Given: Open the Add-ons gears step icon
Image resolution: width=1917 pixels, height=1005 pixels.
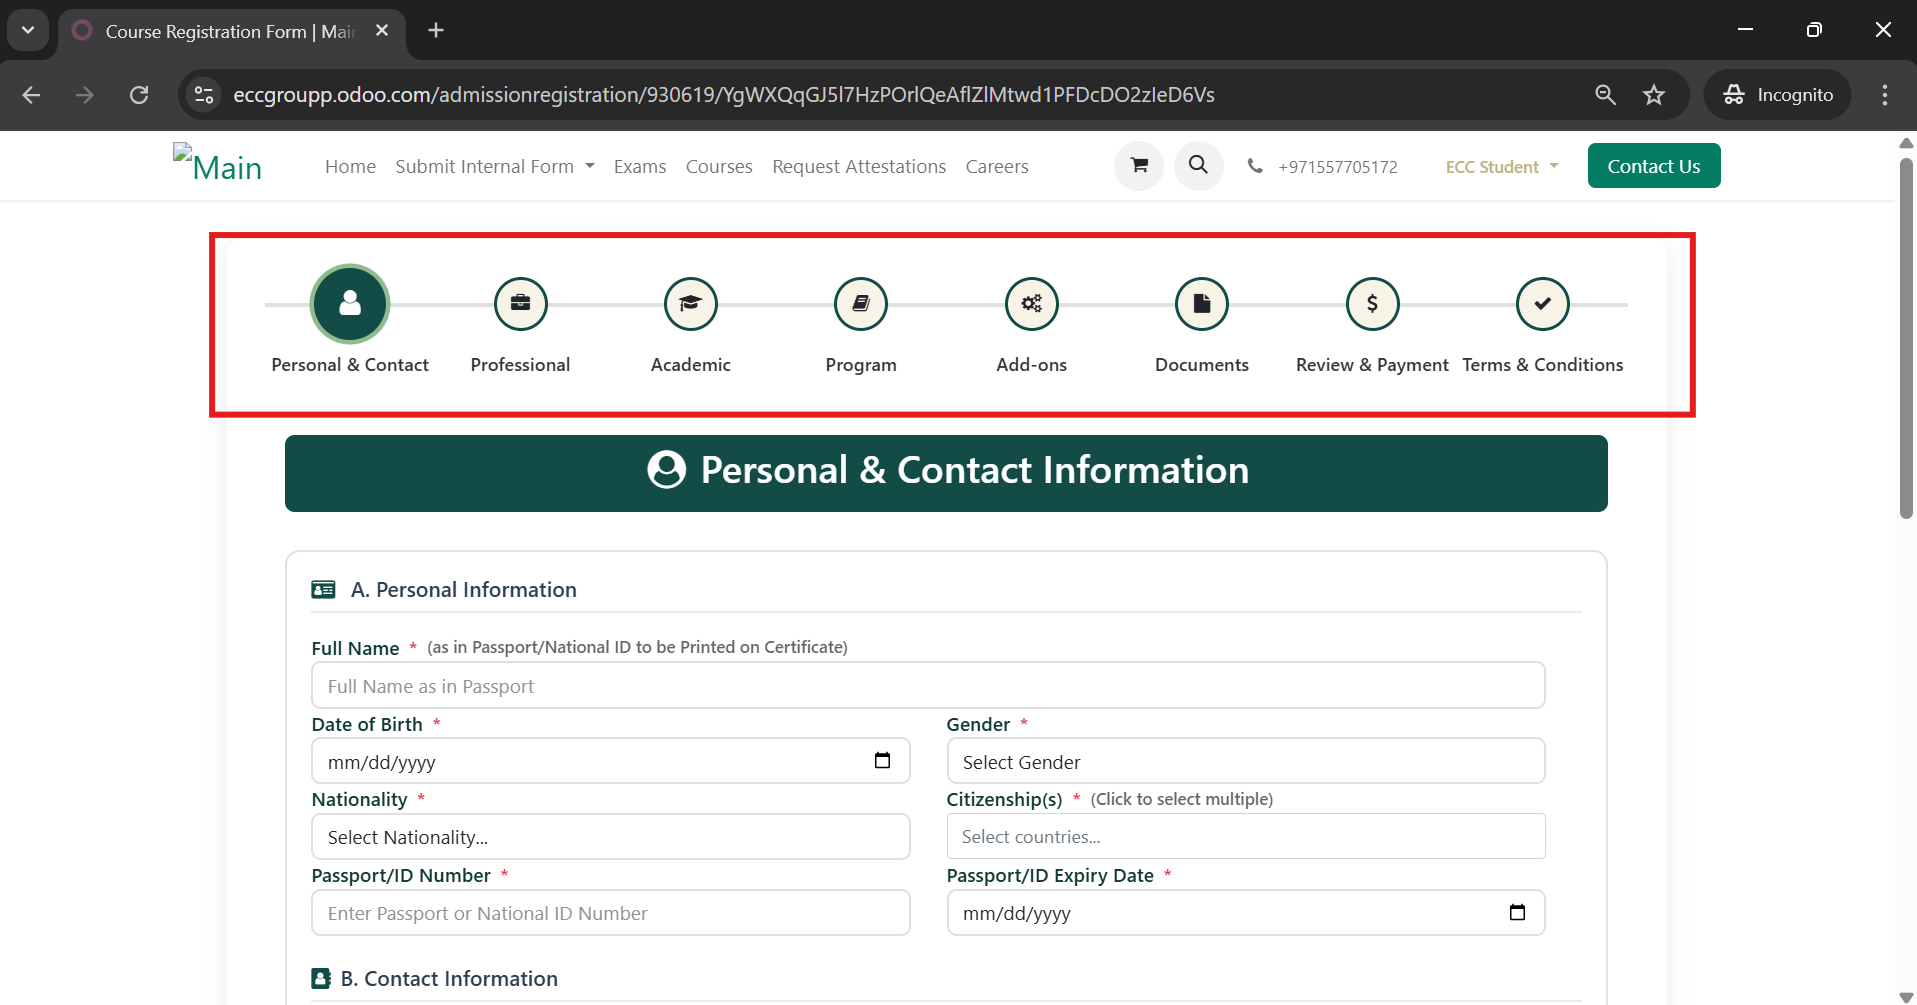Looking at the screenshot, I should 1031,304.
